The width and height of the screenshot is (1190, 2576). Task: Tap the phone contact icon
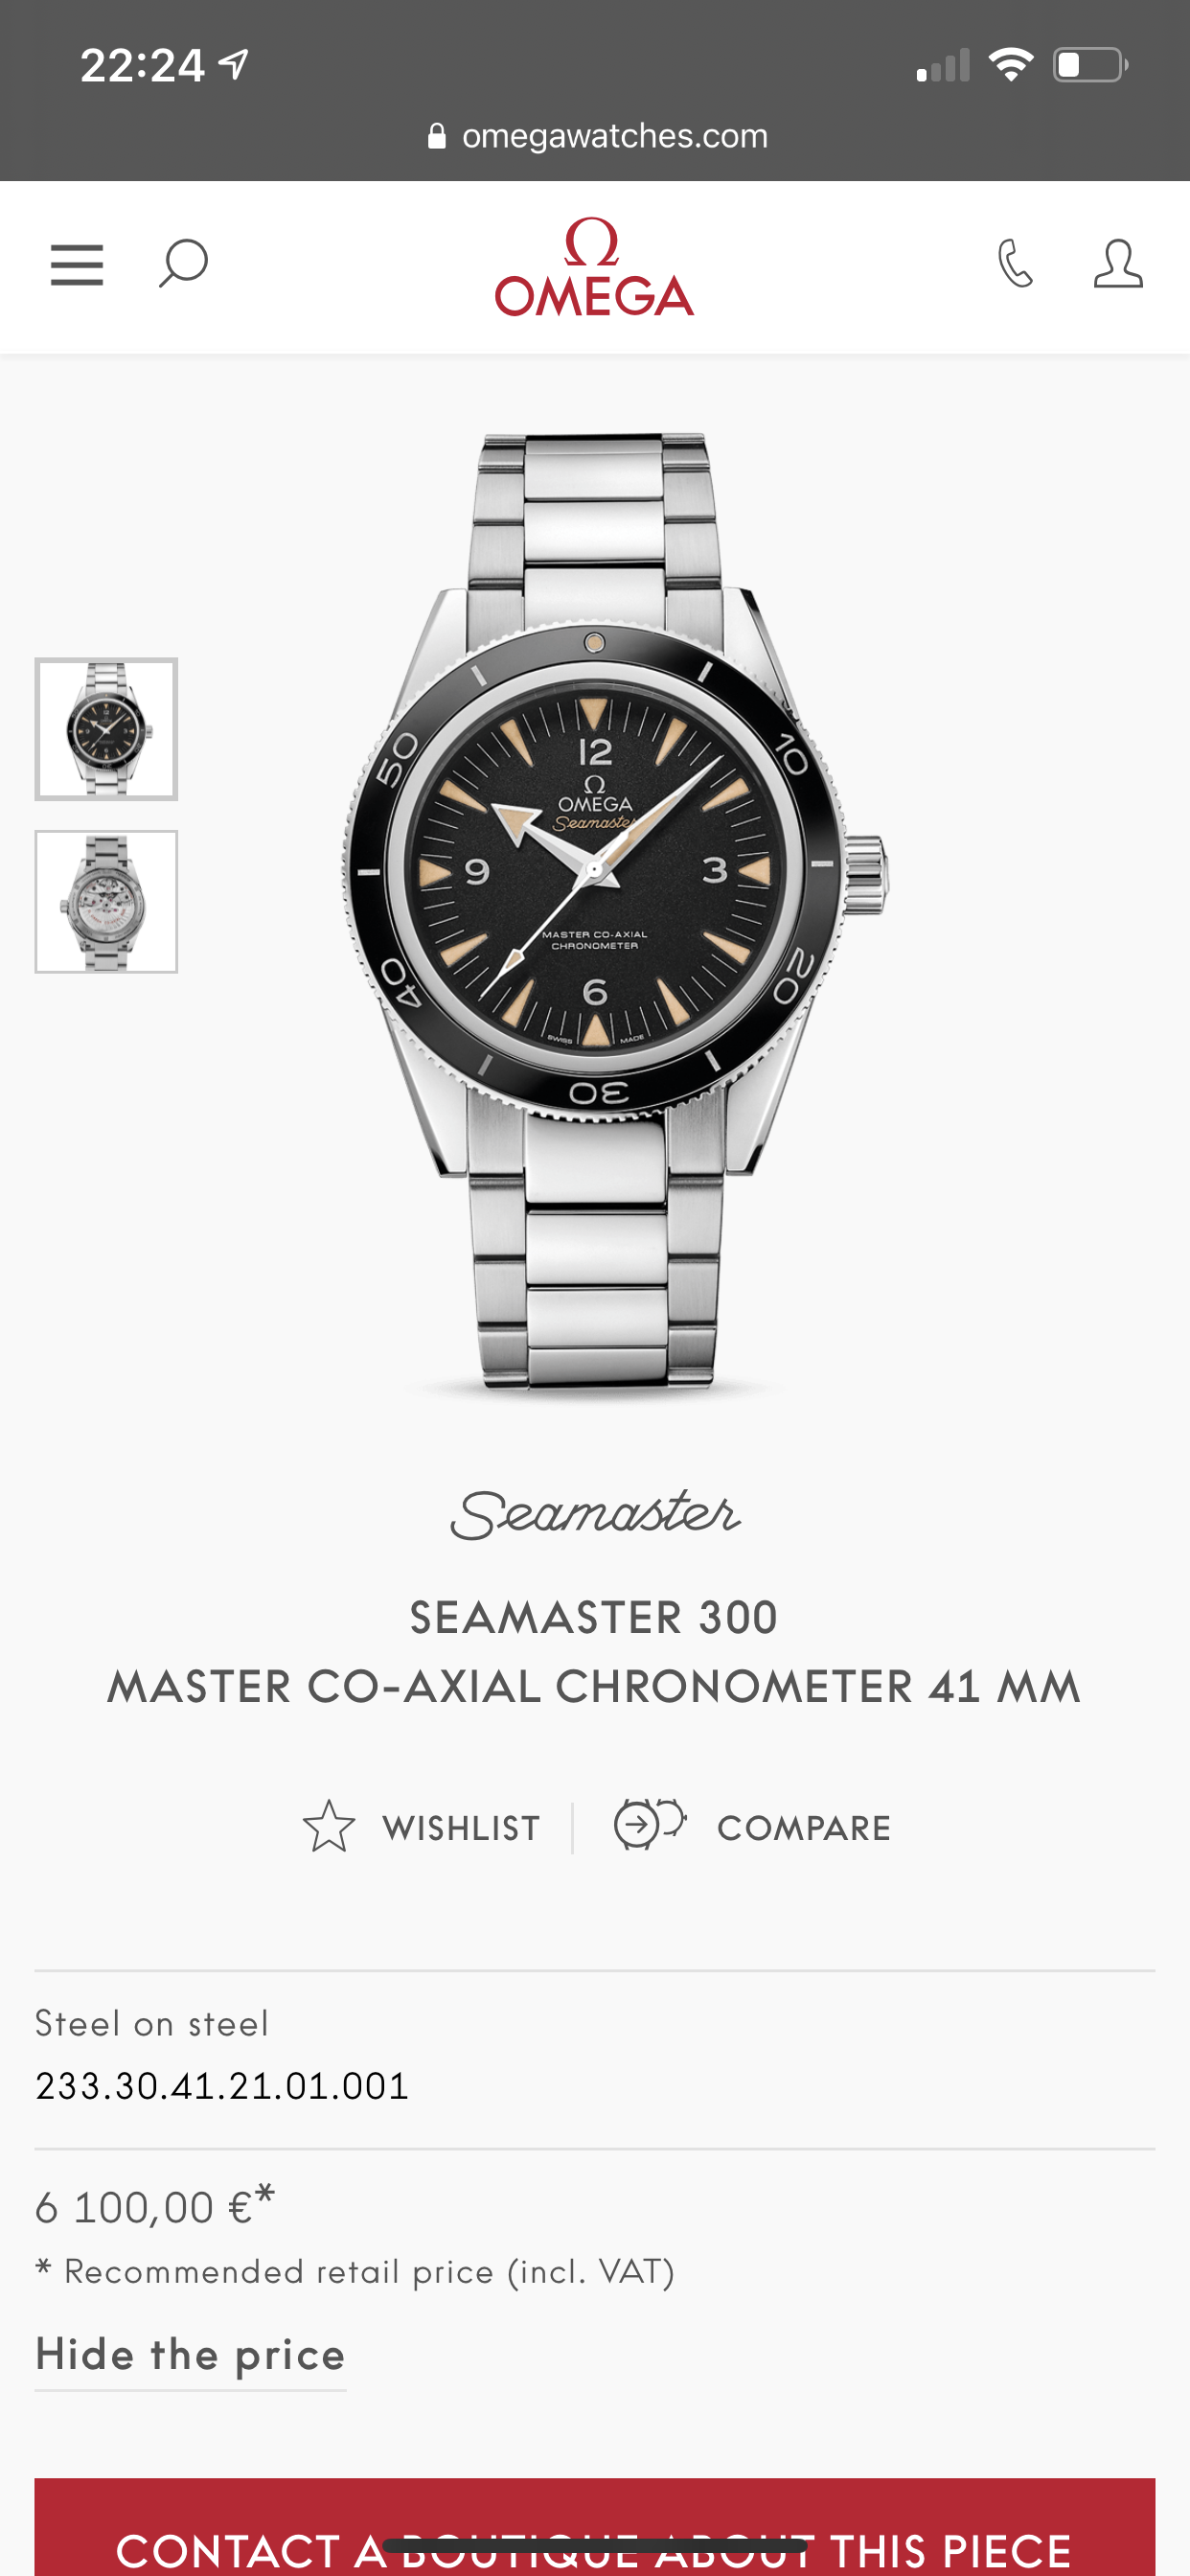pyautogui.click(x=1015, y=264)
